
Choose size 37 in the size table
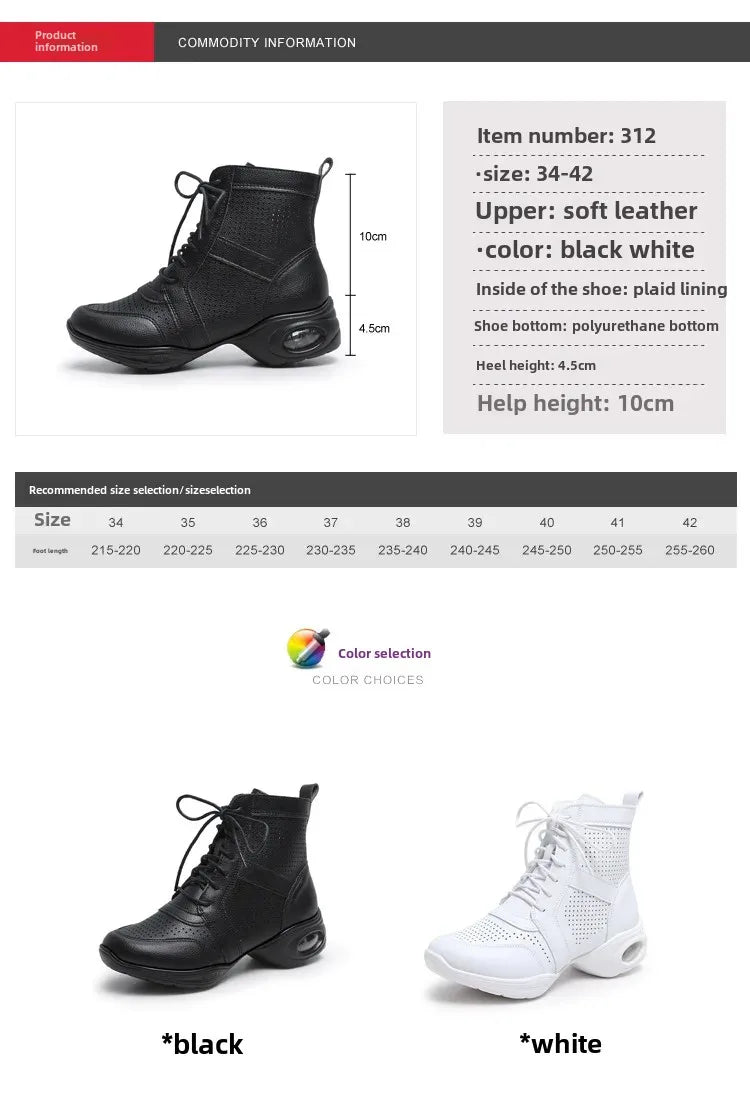coord(331,523)
